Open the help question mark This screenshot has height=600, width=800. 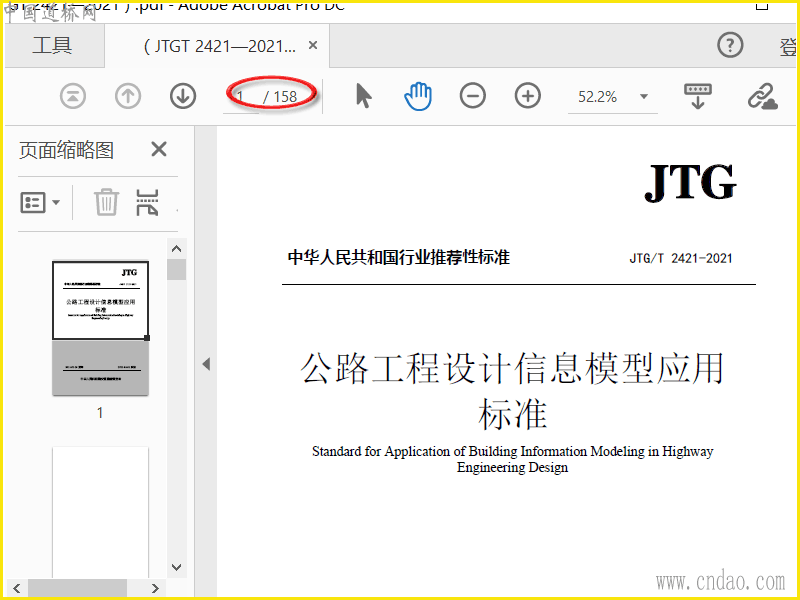[x=730, y=45]
